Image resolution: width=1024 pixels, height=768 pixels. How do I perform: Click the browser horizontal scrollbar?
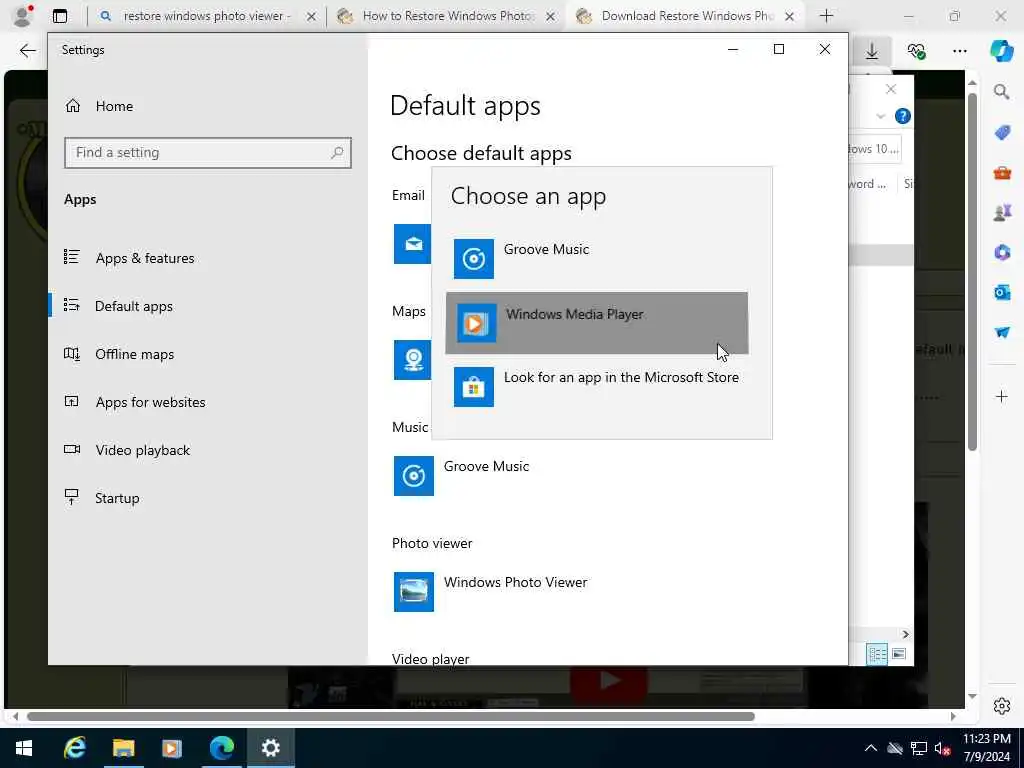click(391, 716)
